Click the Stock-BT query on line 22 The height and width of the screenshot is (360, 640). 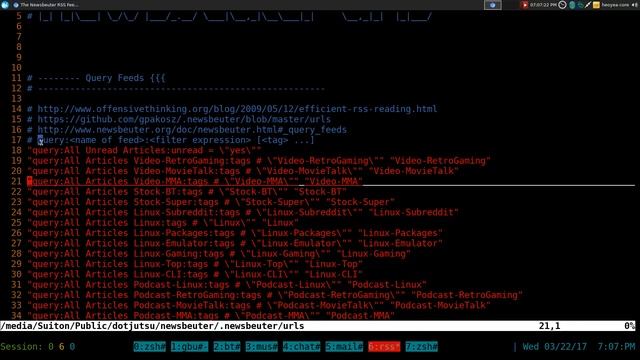pyautogui.click(x=187, y=192)
